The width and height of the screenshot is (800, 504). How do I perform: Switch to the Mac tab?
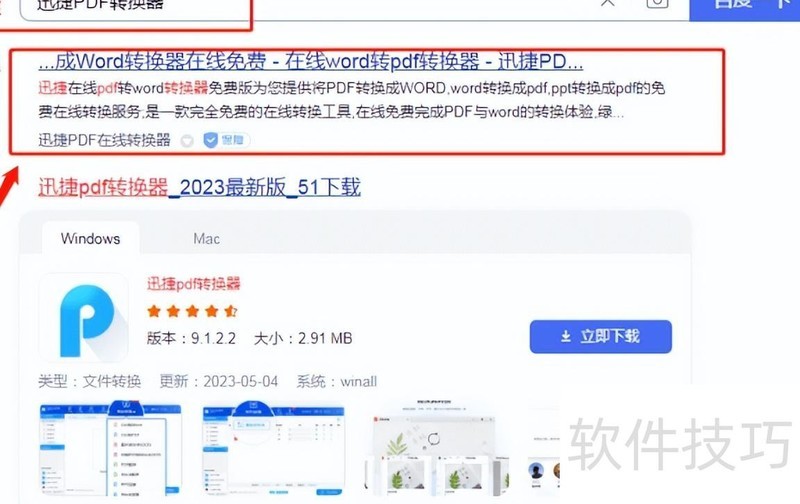tap(206, 239)
